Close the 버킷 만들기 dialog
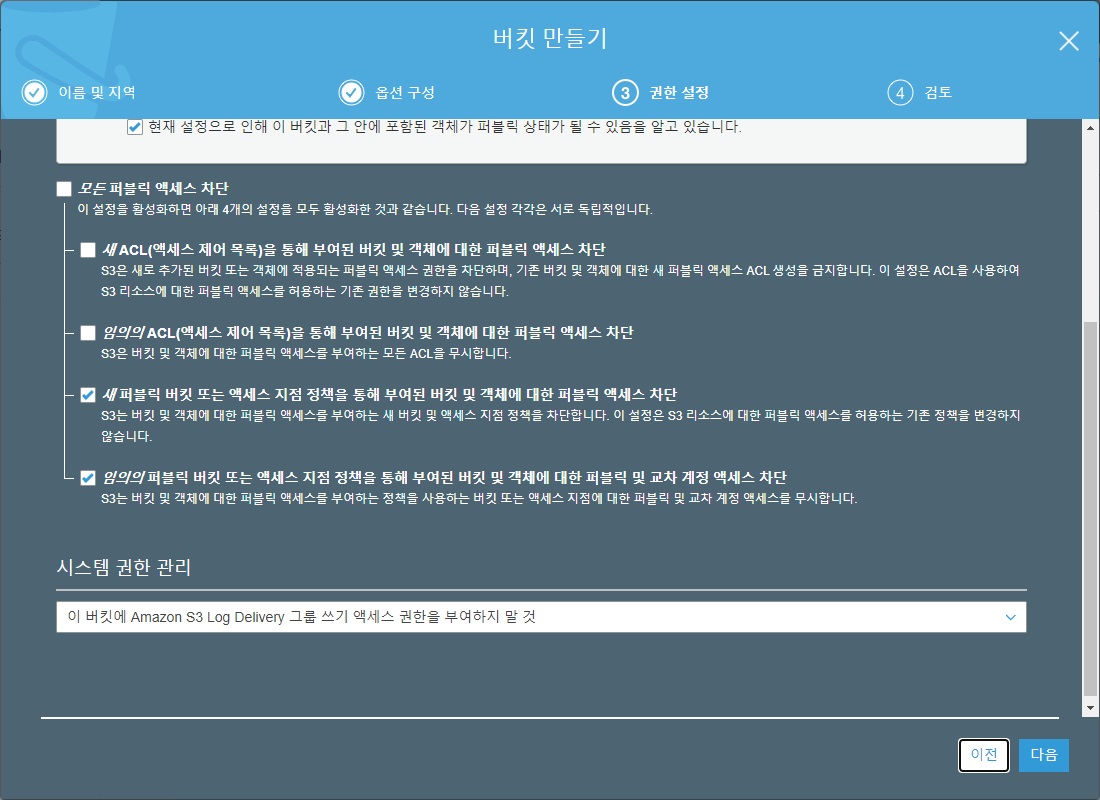The image size is (1100, 800). [1069, 41]
